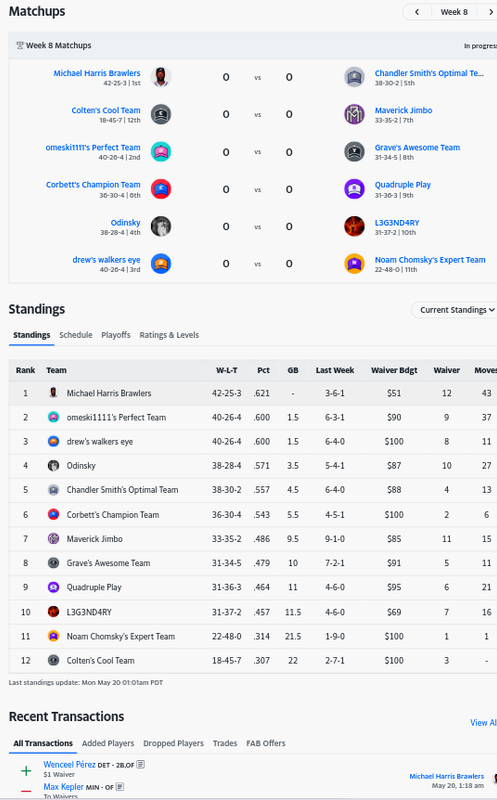
Task: Open Wenceel Pérez player link
Action: pos(69,764)
